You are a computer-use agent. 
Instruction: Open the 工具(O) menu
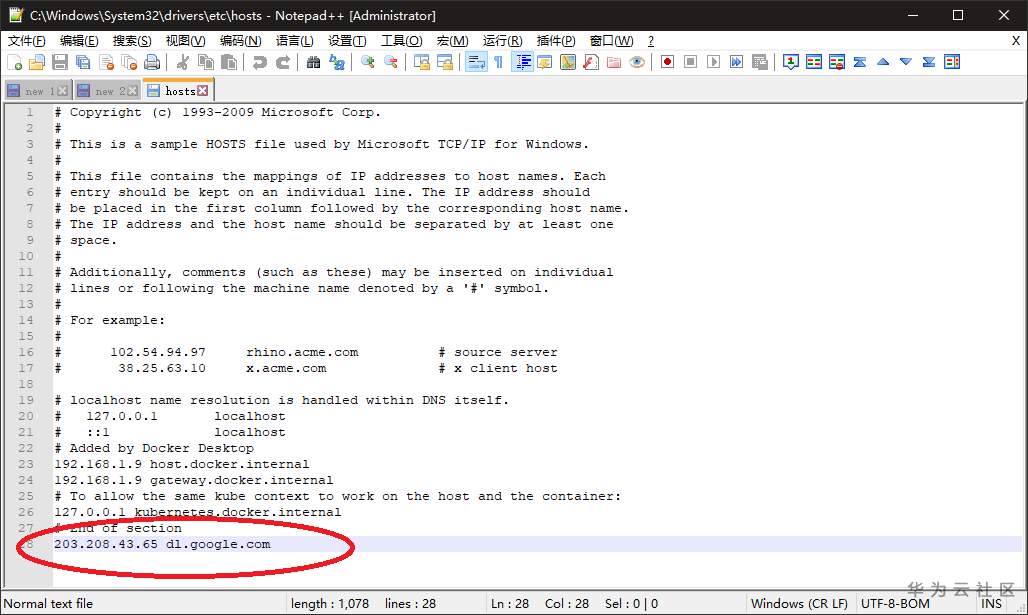(402, 41)
